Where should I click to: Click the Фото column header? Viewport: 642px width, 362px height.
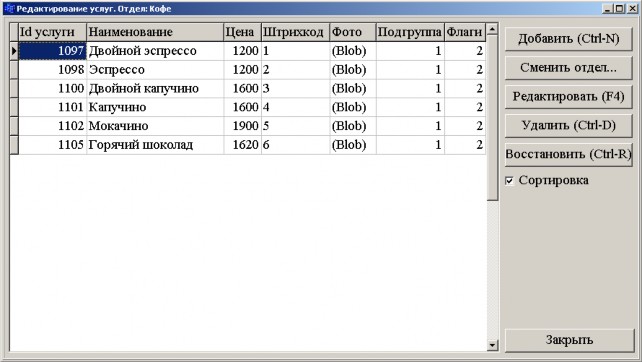(x=353, y=32)
